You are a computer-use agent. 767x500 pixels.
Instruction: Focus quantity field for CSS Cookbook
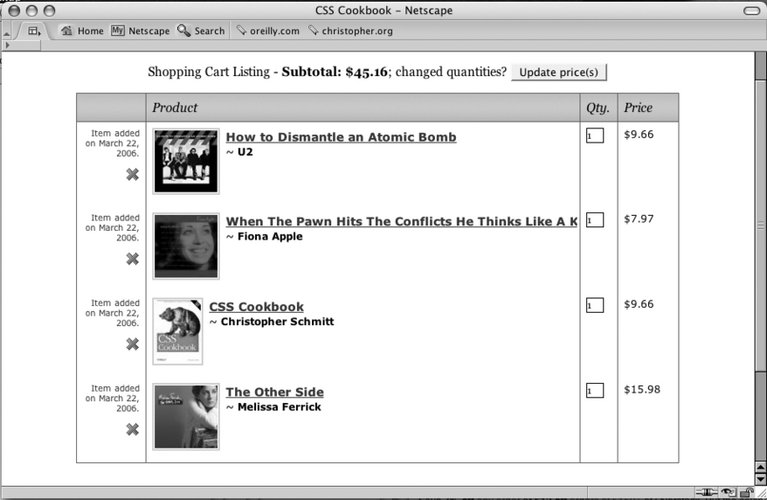pyautogui.click(x=595, y=305)
